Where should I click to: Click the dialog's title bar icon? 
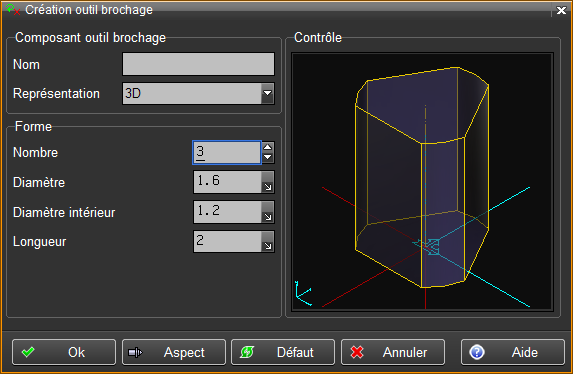(13, 10)
